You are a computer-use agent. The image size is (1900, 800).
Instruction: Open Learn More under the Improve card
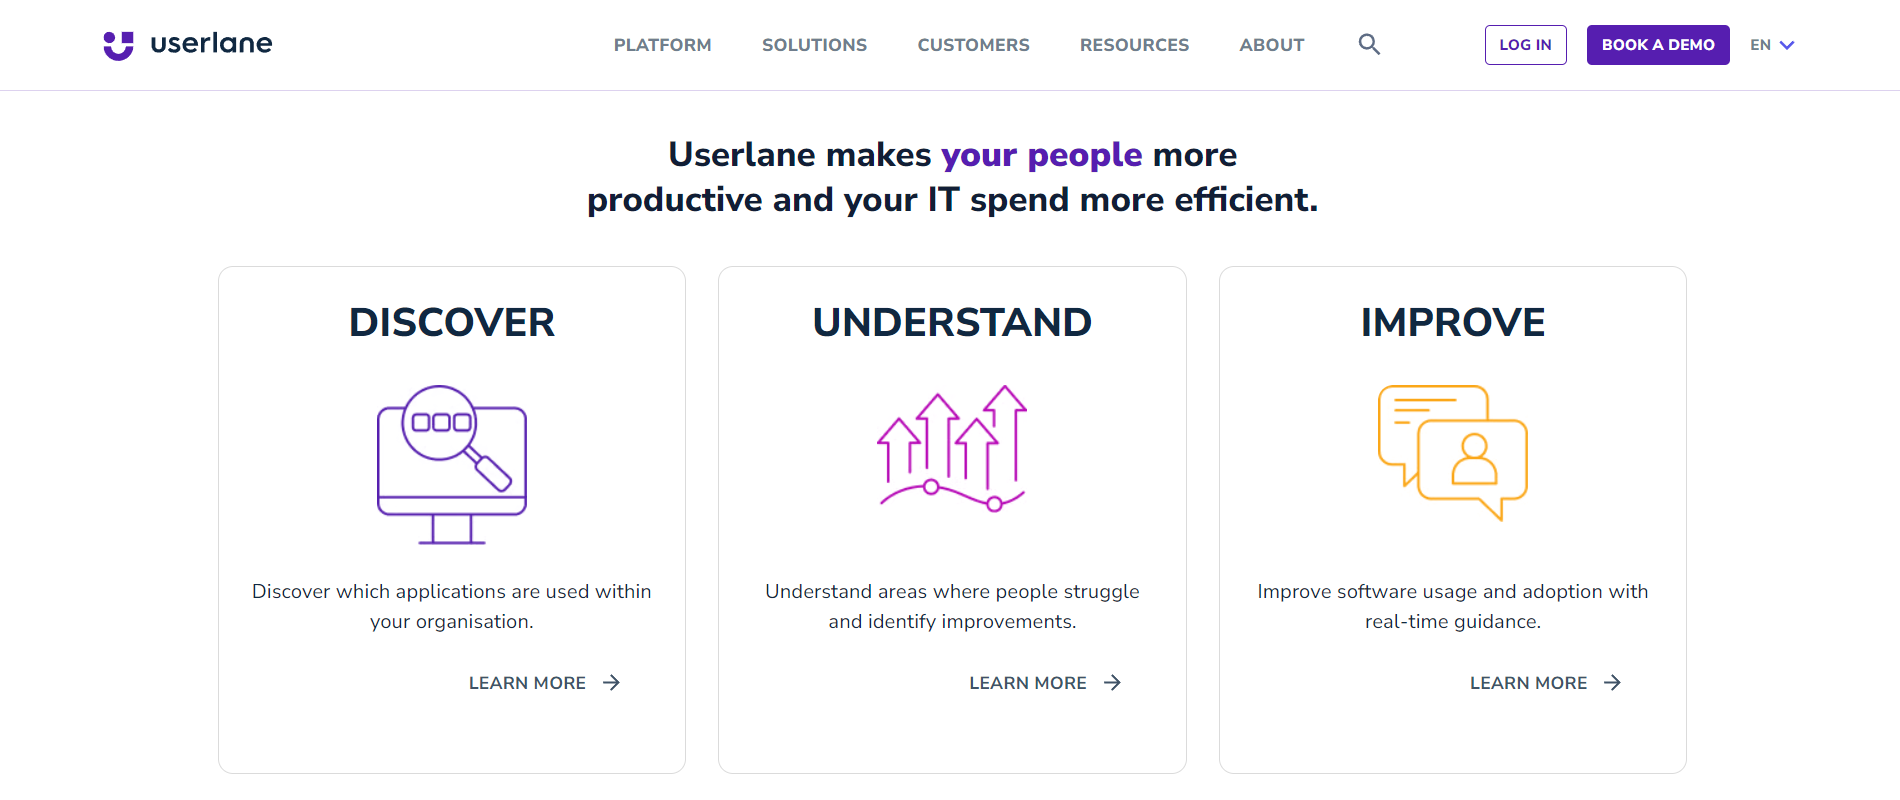1528,682
